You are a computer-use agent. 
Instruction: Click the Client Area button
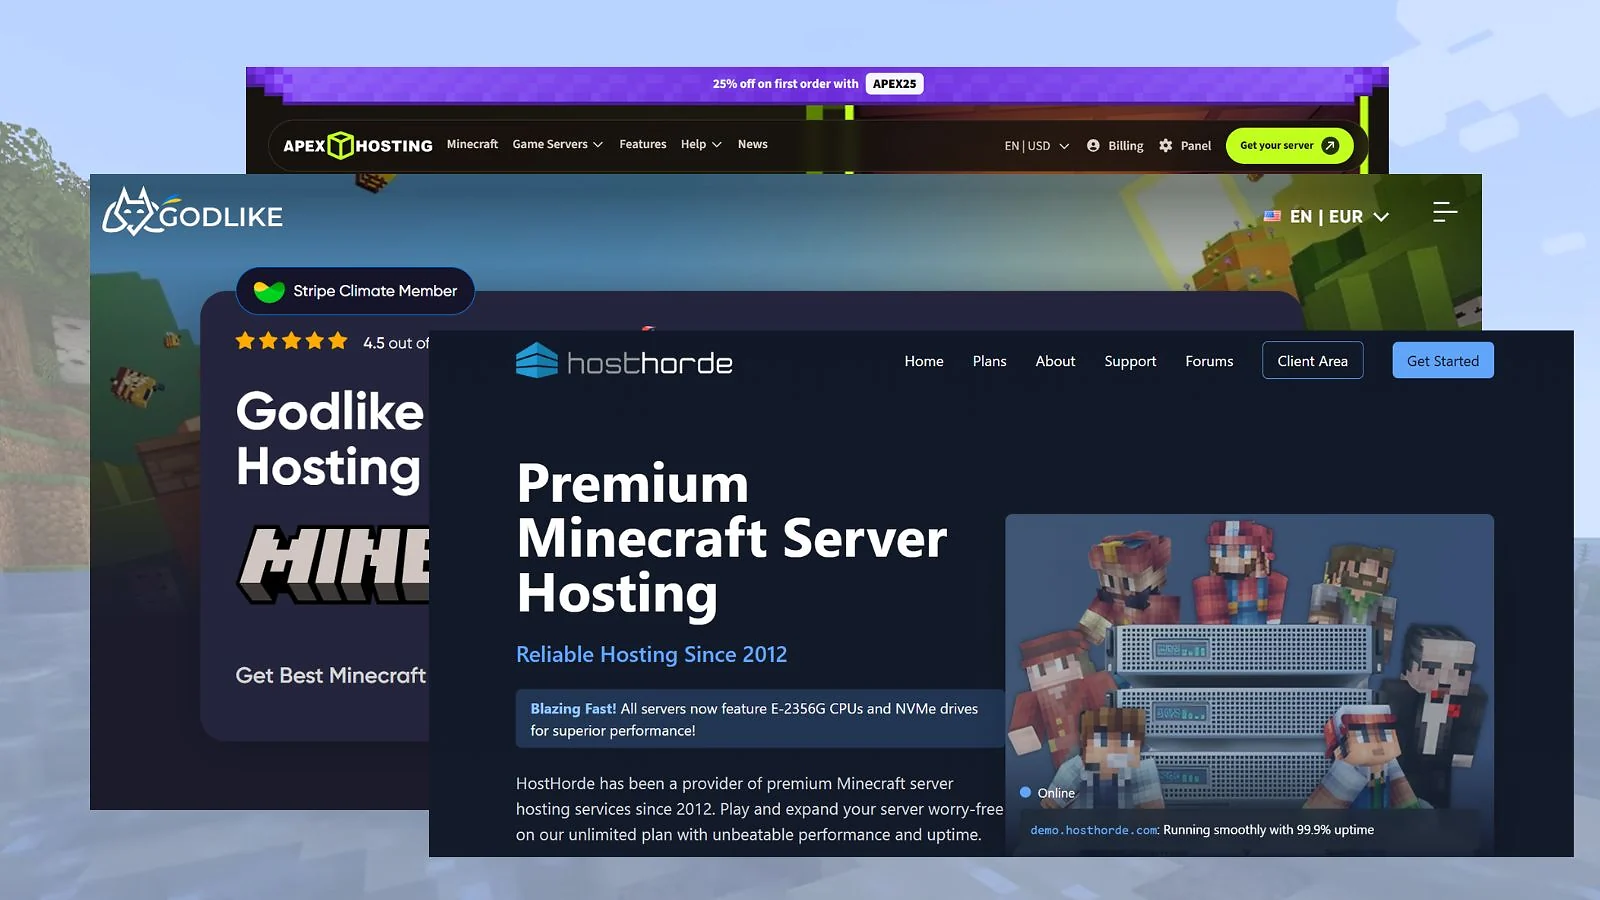point(1312,361)
